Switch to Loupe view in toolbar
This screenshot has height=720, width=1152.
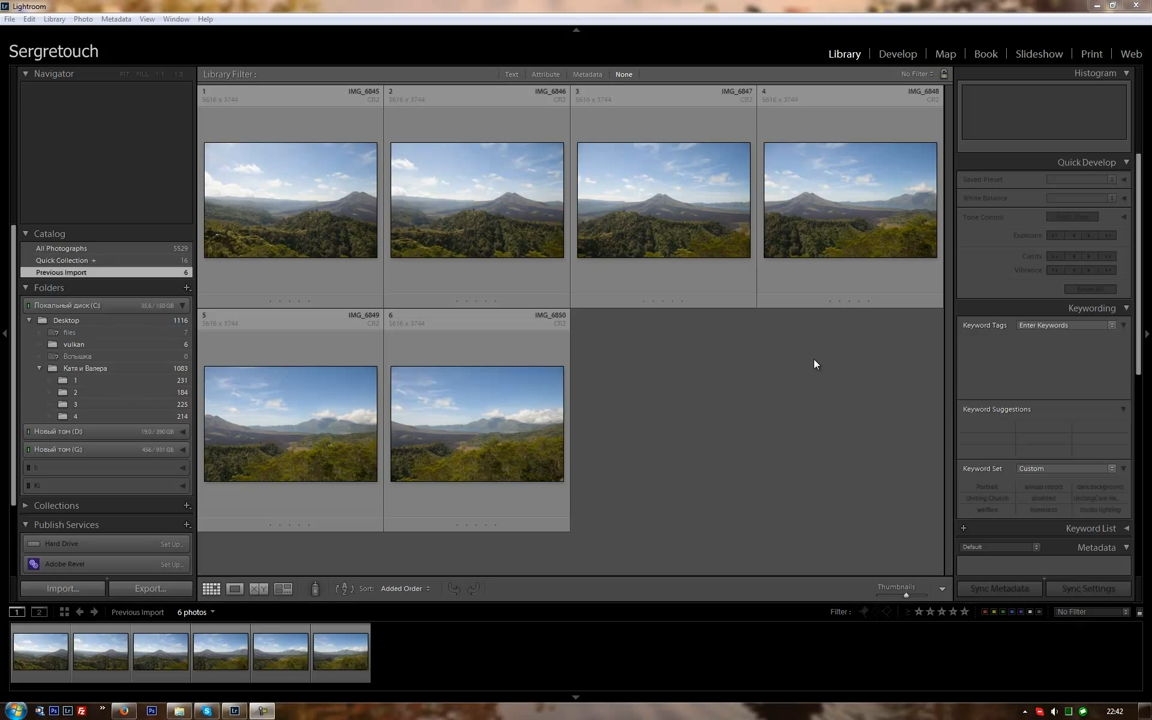tap(235, 588)
